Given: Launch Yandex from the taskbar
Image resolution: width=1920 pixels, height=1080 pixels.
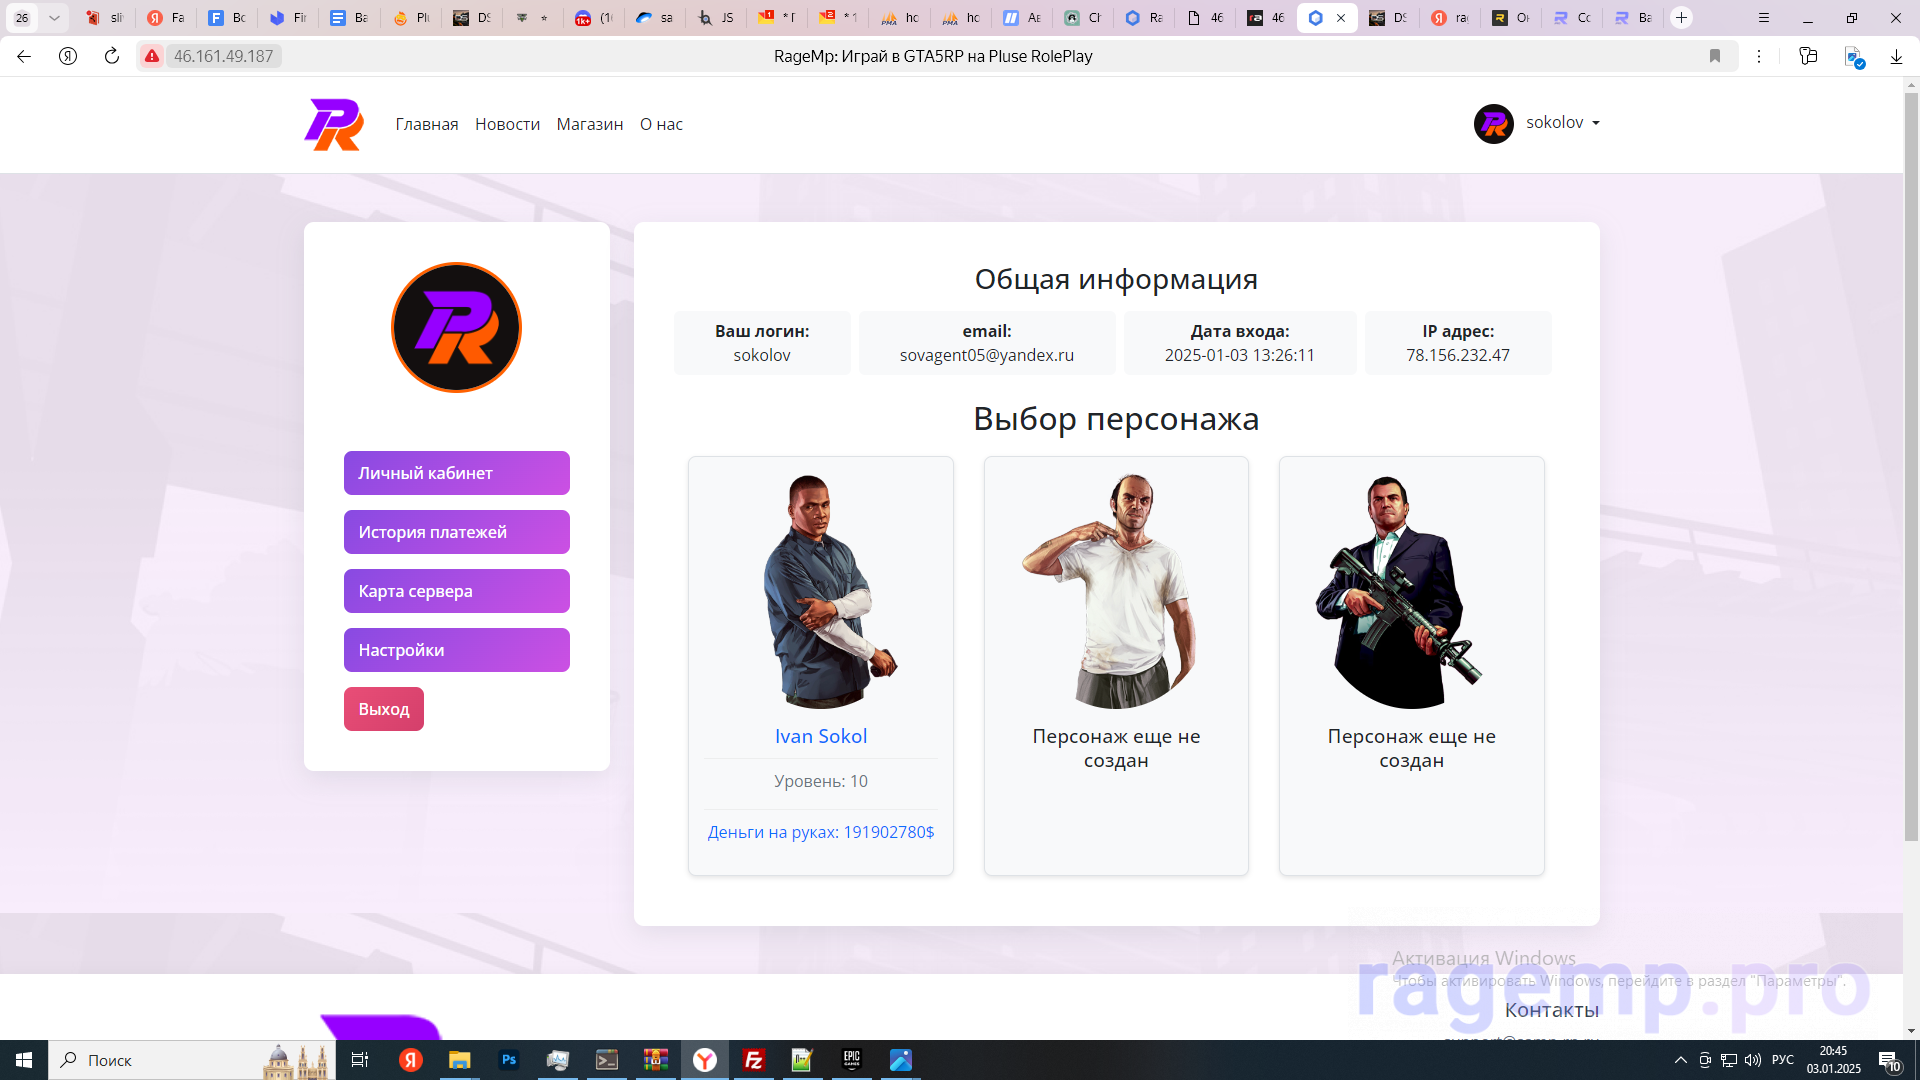Looking at the screenshot, I should 411,1060.
